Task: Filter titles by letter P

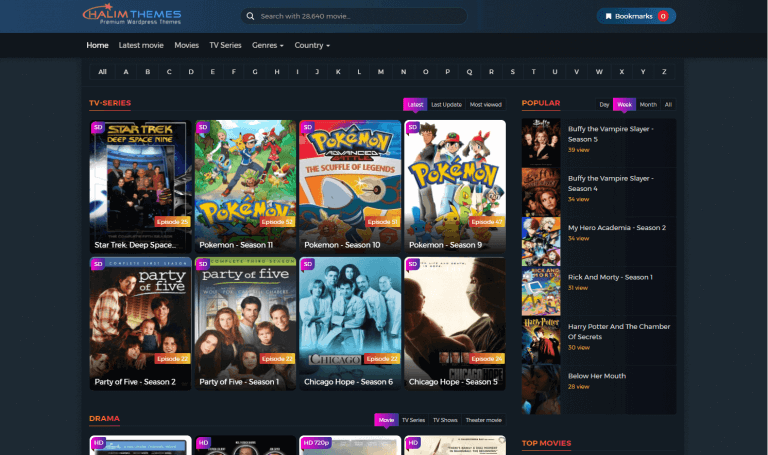Action: [447, 72]
